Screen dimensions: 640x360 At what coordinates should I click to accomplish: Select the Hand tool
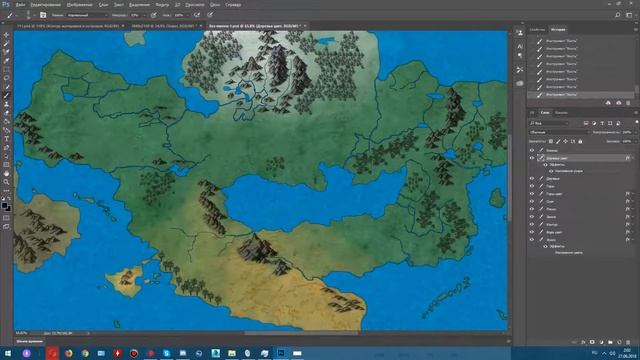tap(6, 173)
